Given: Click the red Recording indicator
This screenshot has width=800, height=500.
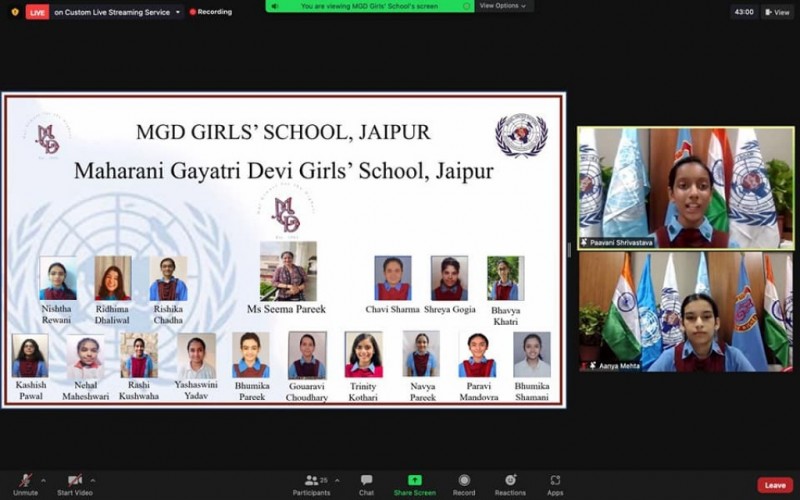Looking at the screenshot, I should click(x=211, y=12).
